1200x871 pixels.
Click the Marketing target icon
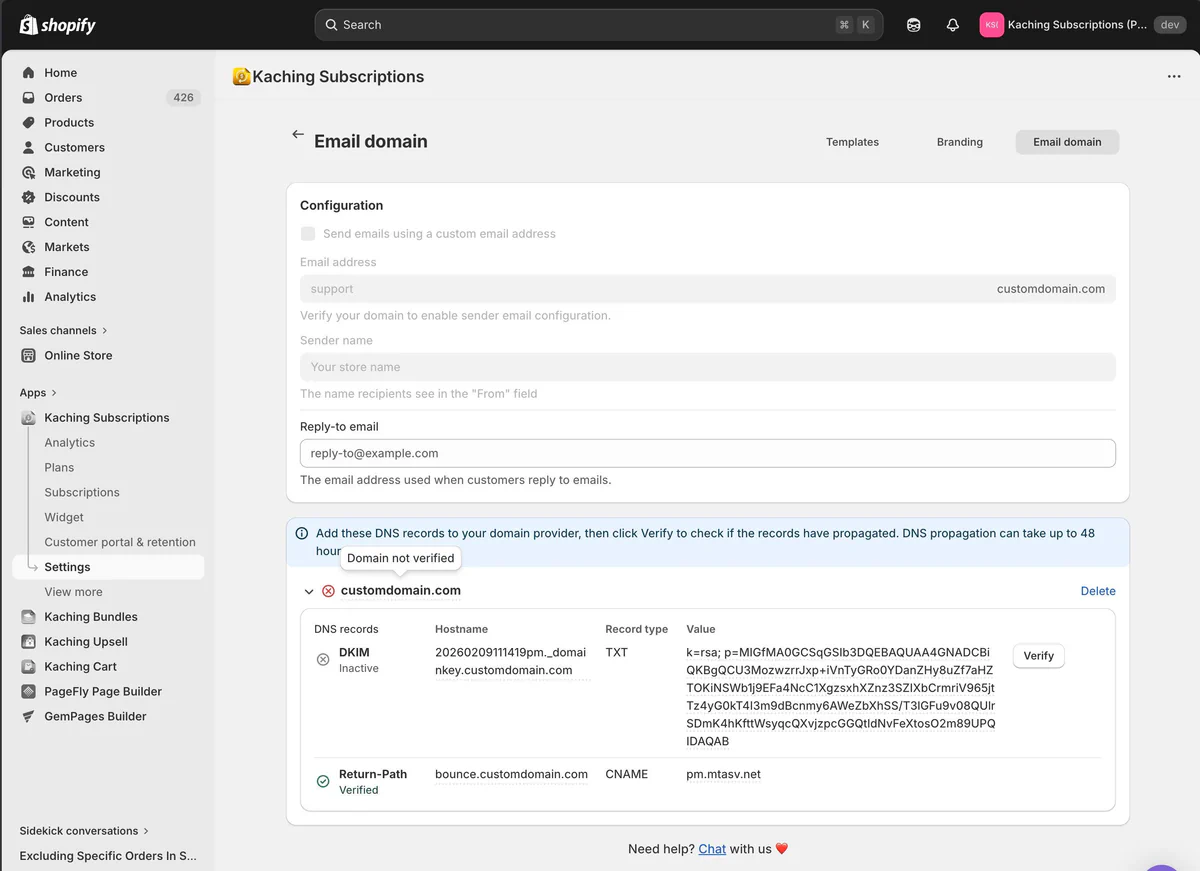[x=28, y=173]
